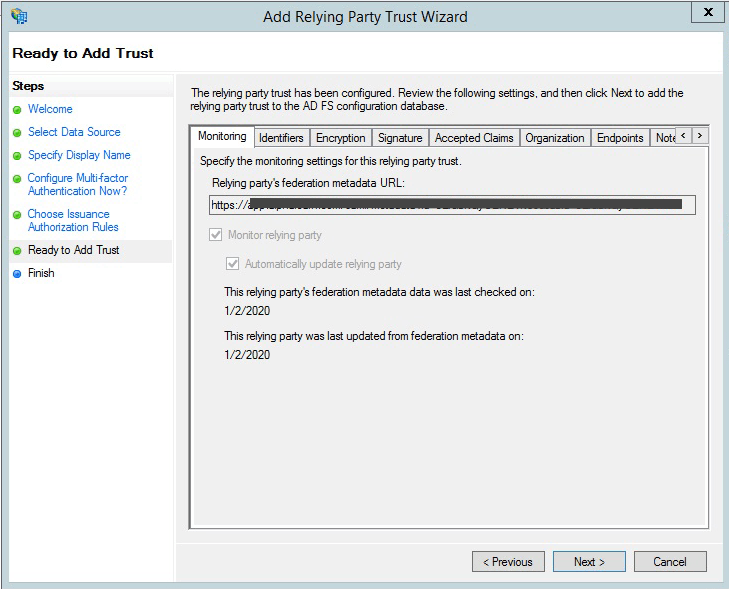Open the Endpoints tab
The height and width of the screenshot is (589, 729).
coord(620,138)
